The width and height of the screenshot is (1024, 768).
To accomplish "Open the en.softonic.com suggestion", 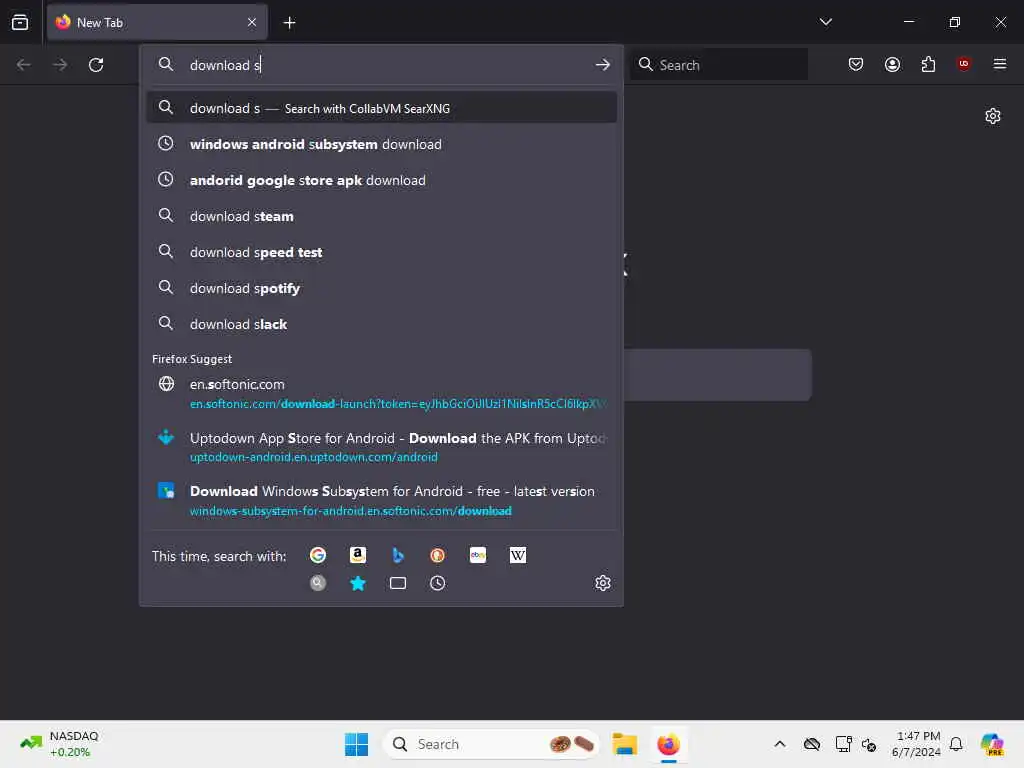I will (x=381, y=393).
